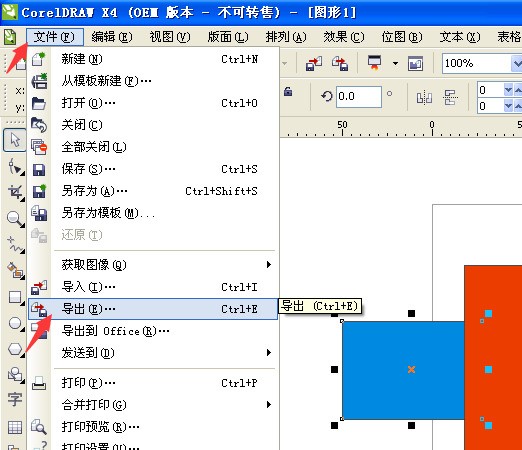522x450 pixels.
Task: Click the Export toolbar icon
Action: tap(340, 63)
